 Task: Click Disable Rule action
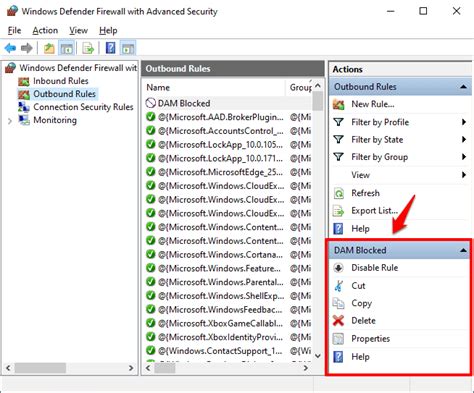375,268
